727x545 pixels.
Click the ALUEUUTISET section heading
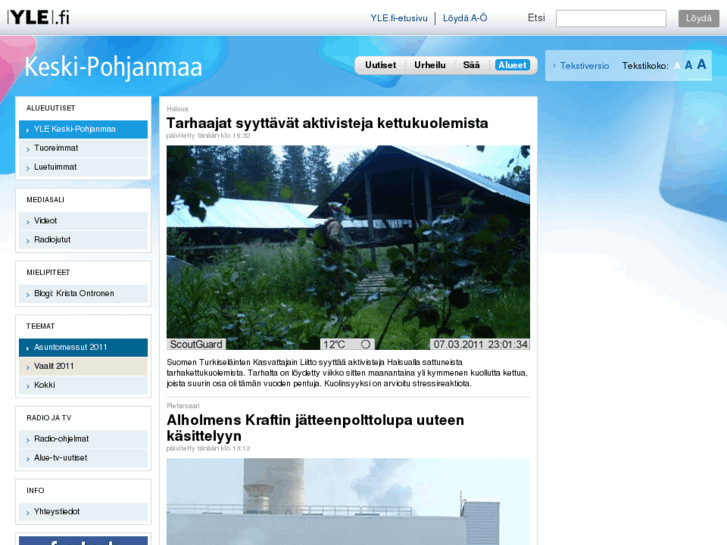click(x=51, y=108)
